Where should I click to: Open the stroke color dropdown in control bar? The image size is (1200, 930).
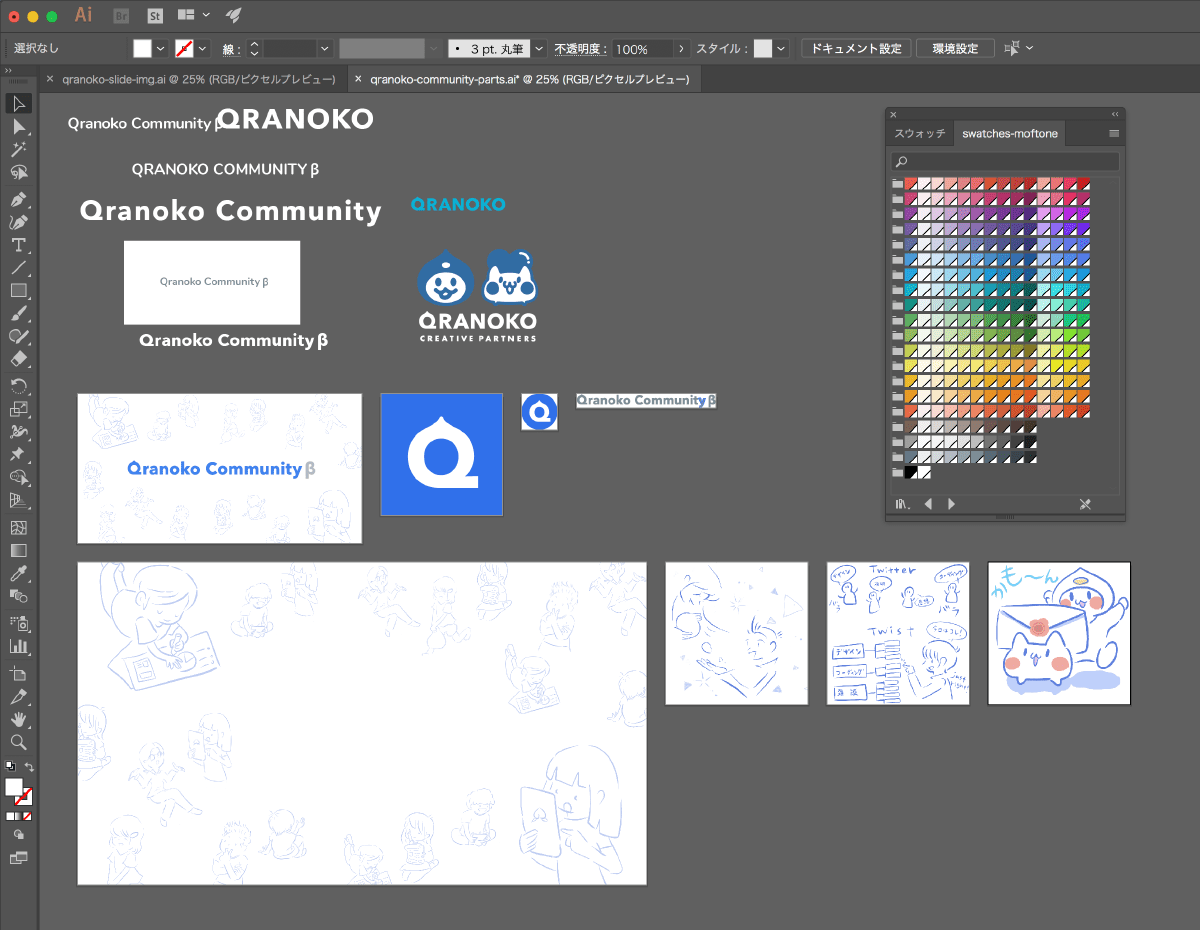click(203, 48)
